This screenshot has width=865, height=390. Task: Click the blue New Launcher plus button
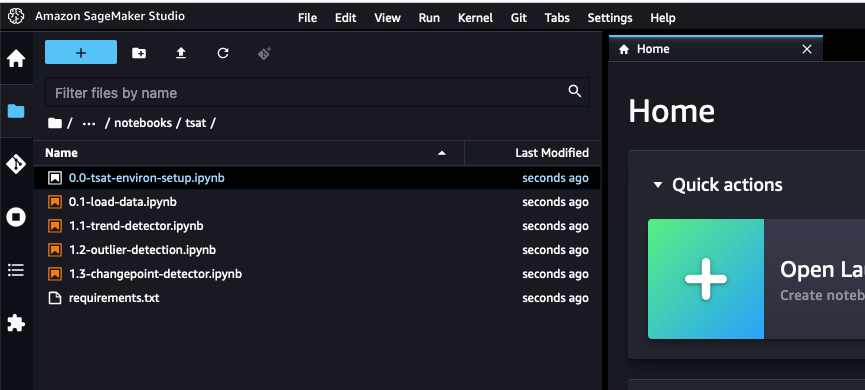pyautogui.click(x=81, y=52)
